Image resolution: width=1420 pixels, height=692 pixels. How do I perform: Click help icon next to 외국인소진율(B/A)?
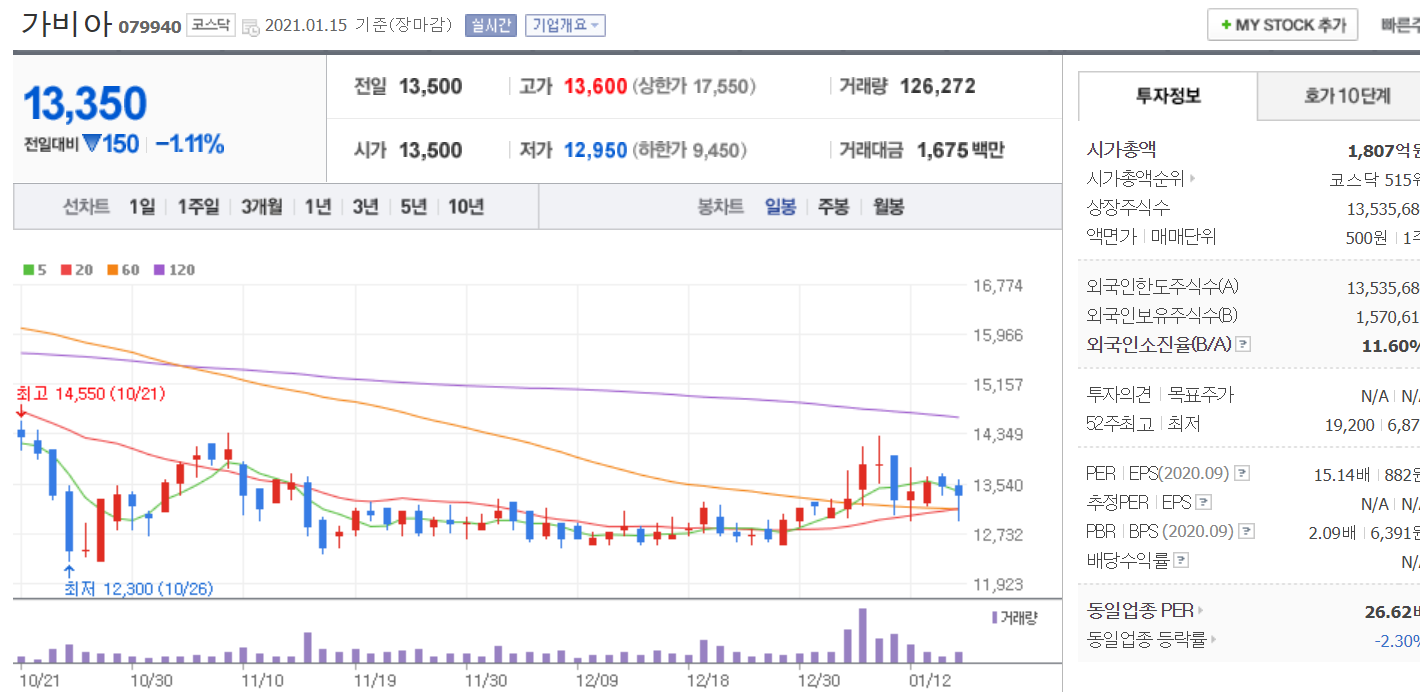[x=1243, y=344]
